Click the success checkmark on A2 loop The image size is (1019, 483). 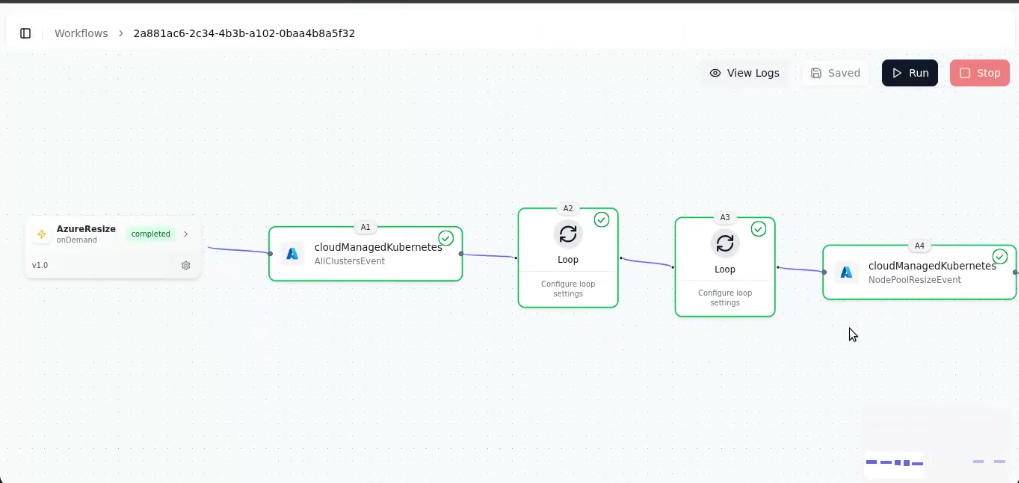(601, 220)
